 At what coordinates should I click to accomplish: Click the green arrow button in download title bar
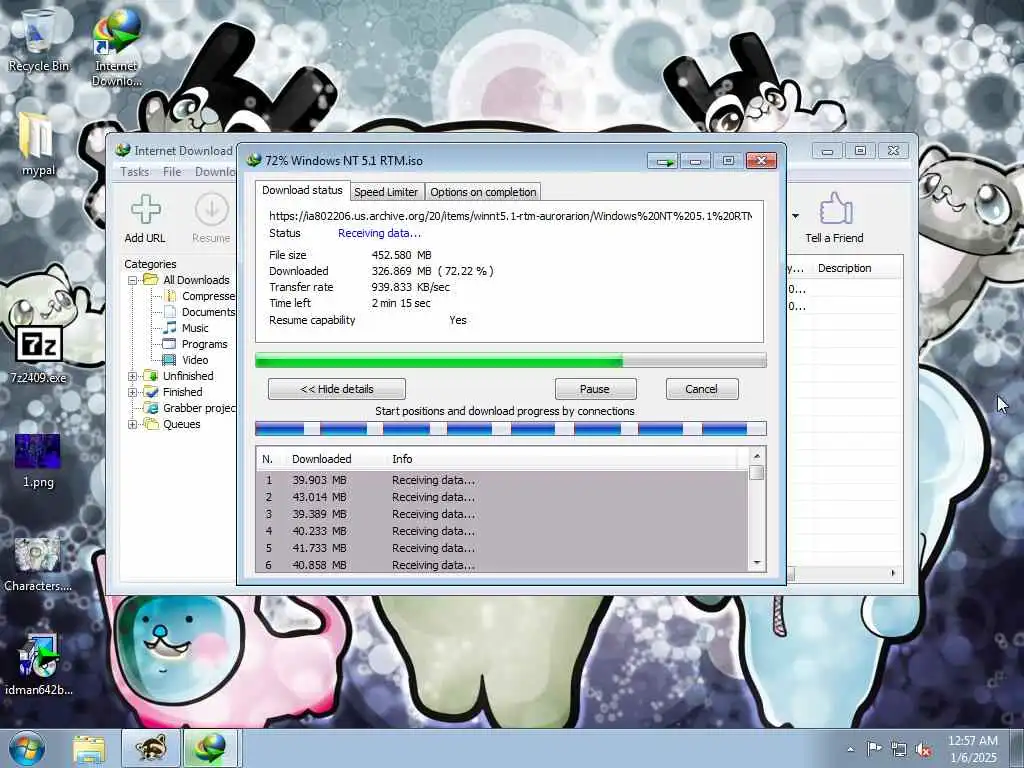664,161
